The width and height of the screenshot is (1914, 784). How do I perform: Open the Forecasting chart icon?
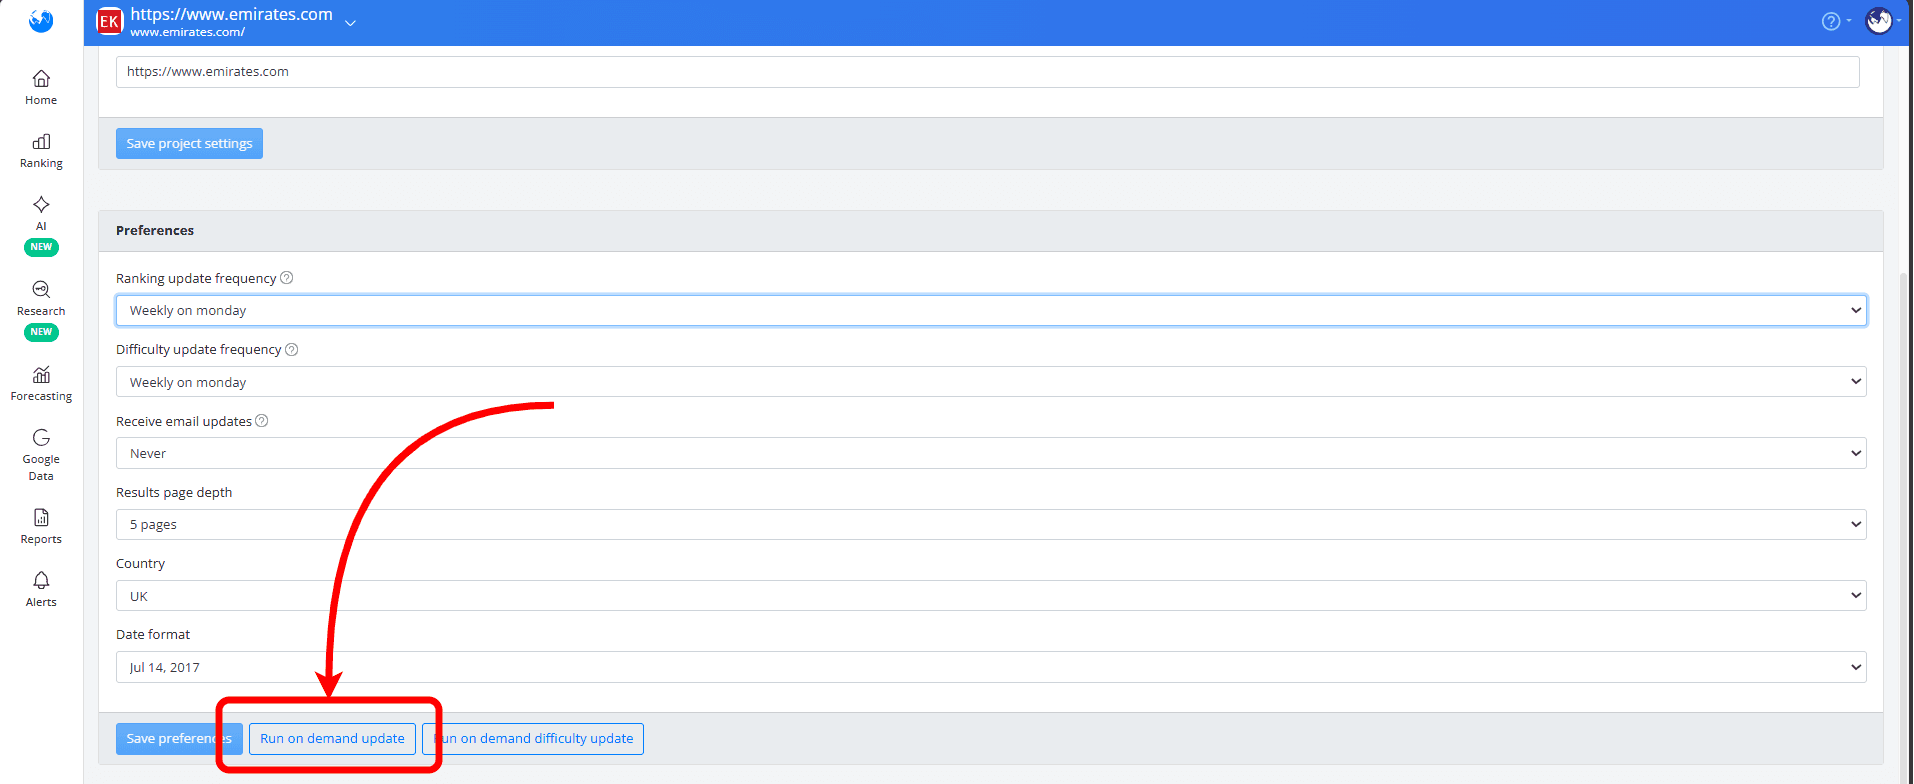[41, 374]
